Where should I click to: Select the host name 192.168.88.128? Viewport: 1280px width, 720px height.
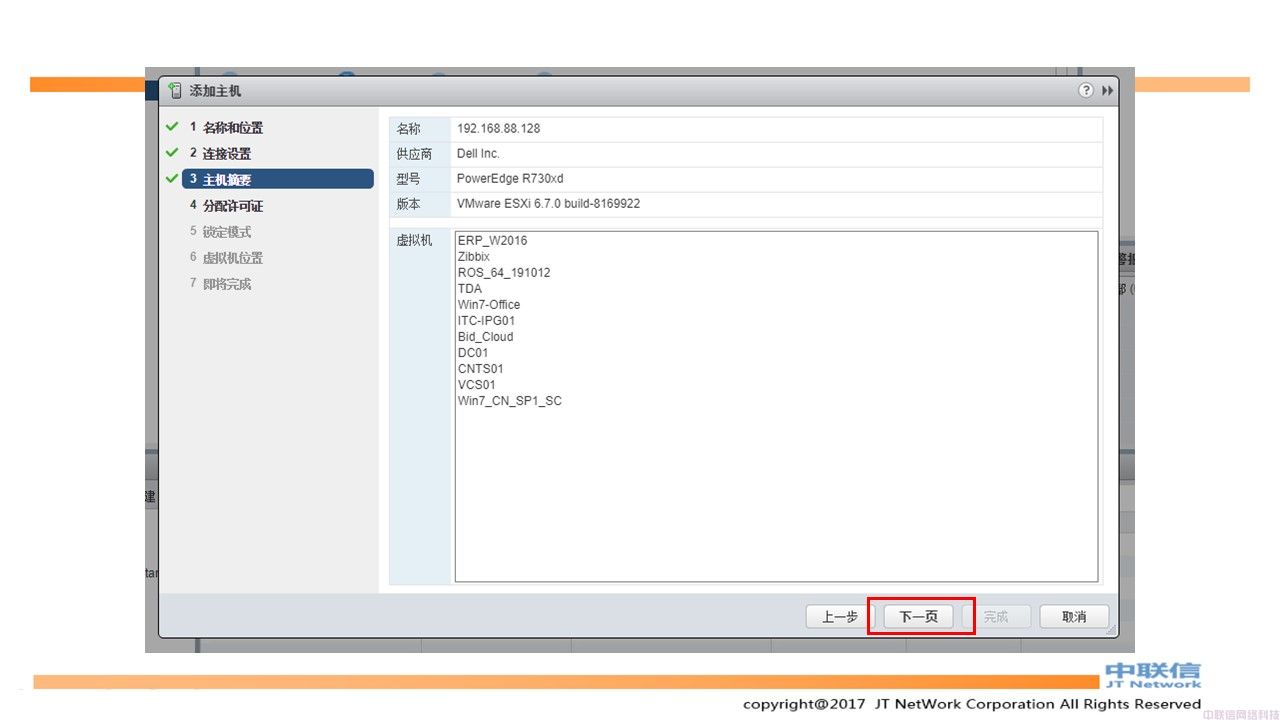tap(498, 129)
